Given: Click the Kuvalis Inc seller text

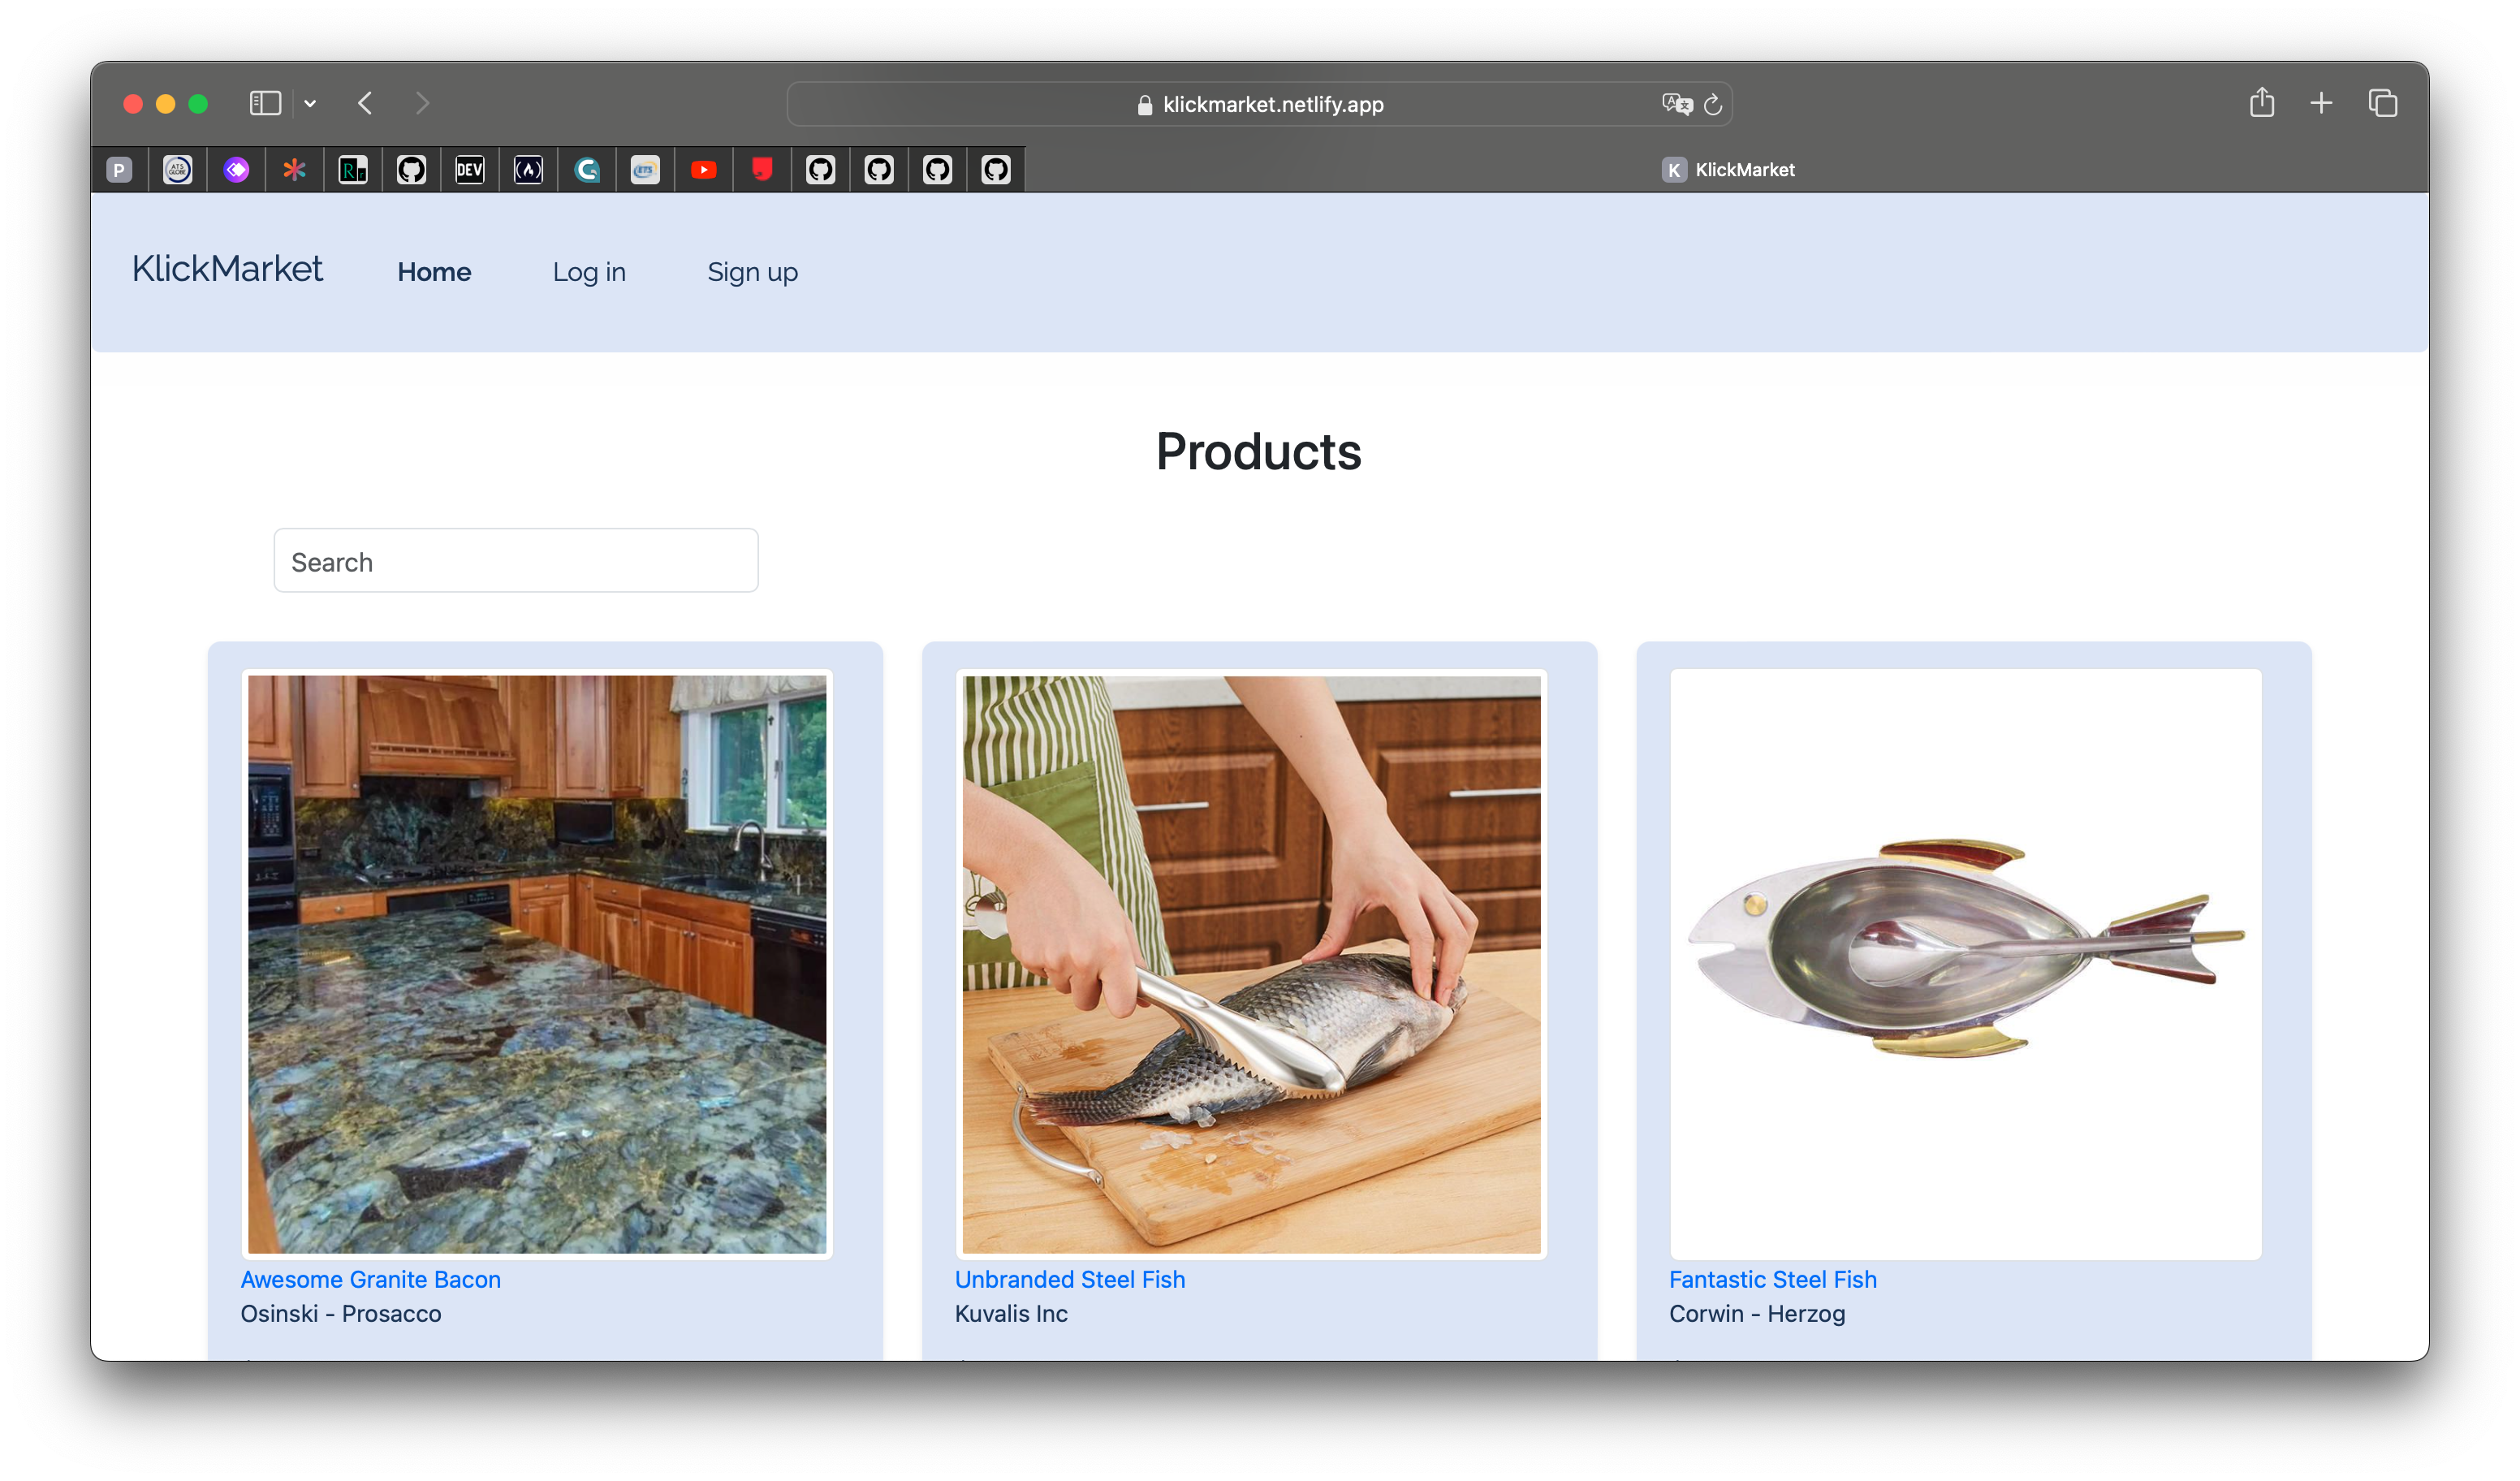Looking at the screenshot, I should [x=1011, y=1313].
